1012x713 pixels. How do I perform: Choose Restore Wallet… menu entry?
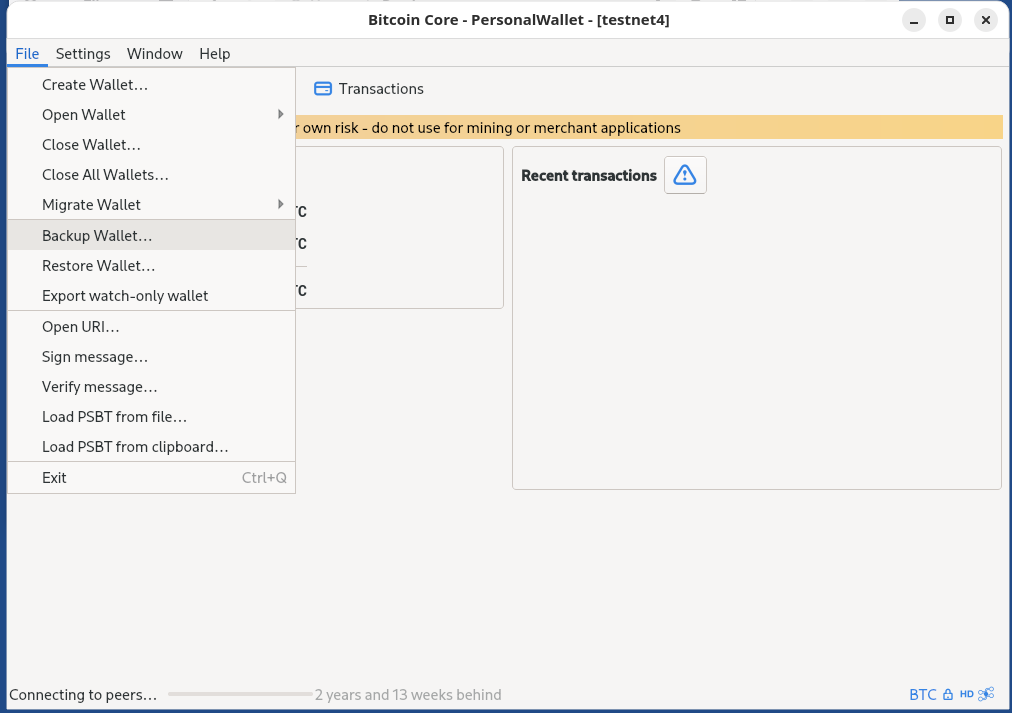click(152, 266)
